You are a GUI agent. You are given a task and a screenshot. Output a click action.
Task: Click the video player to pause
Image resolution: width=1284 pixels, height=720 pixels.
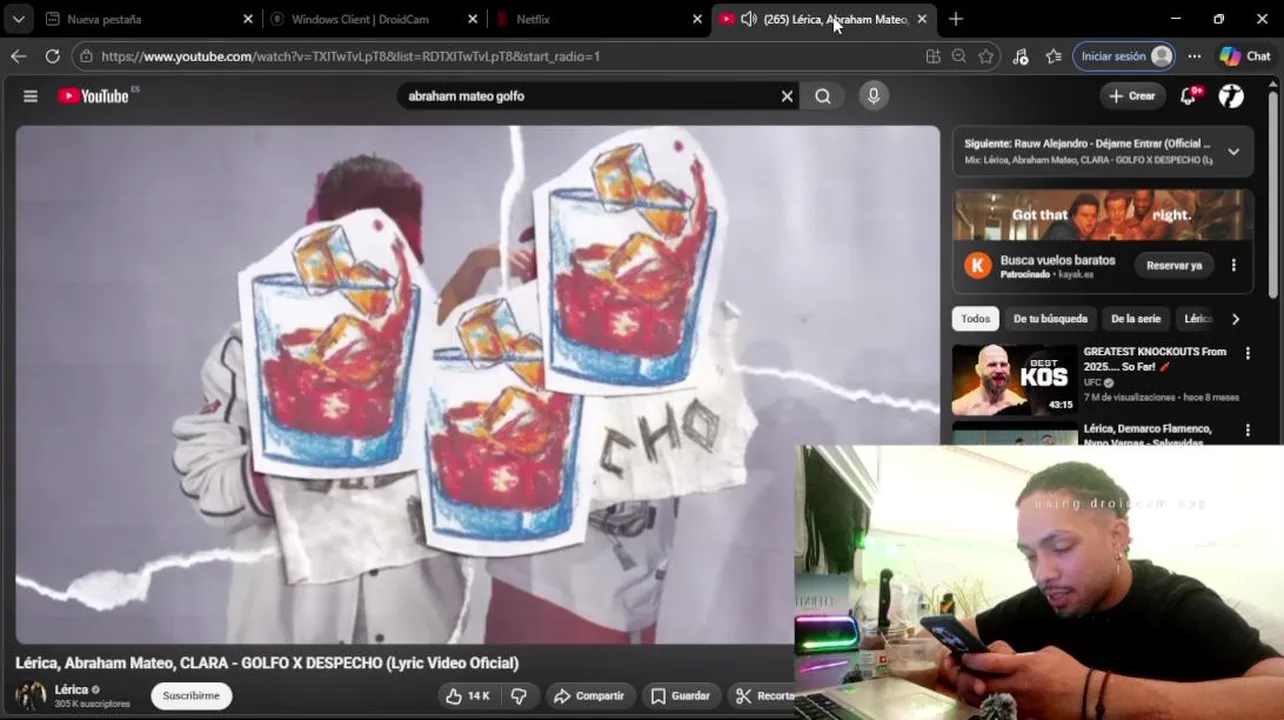click(x=477, y=384)
